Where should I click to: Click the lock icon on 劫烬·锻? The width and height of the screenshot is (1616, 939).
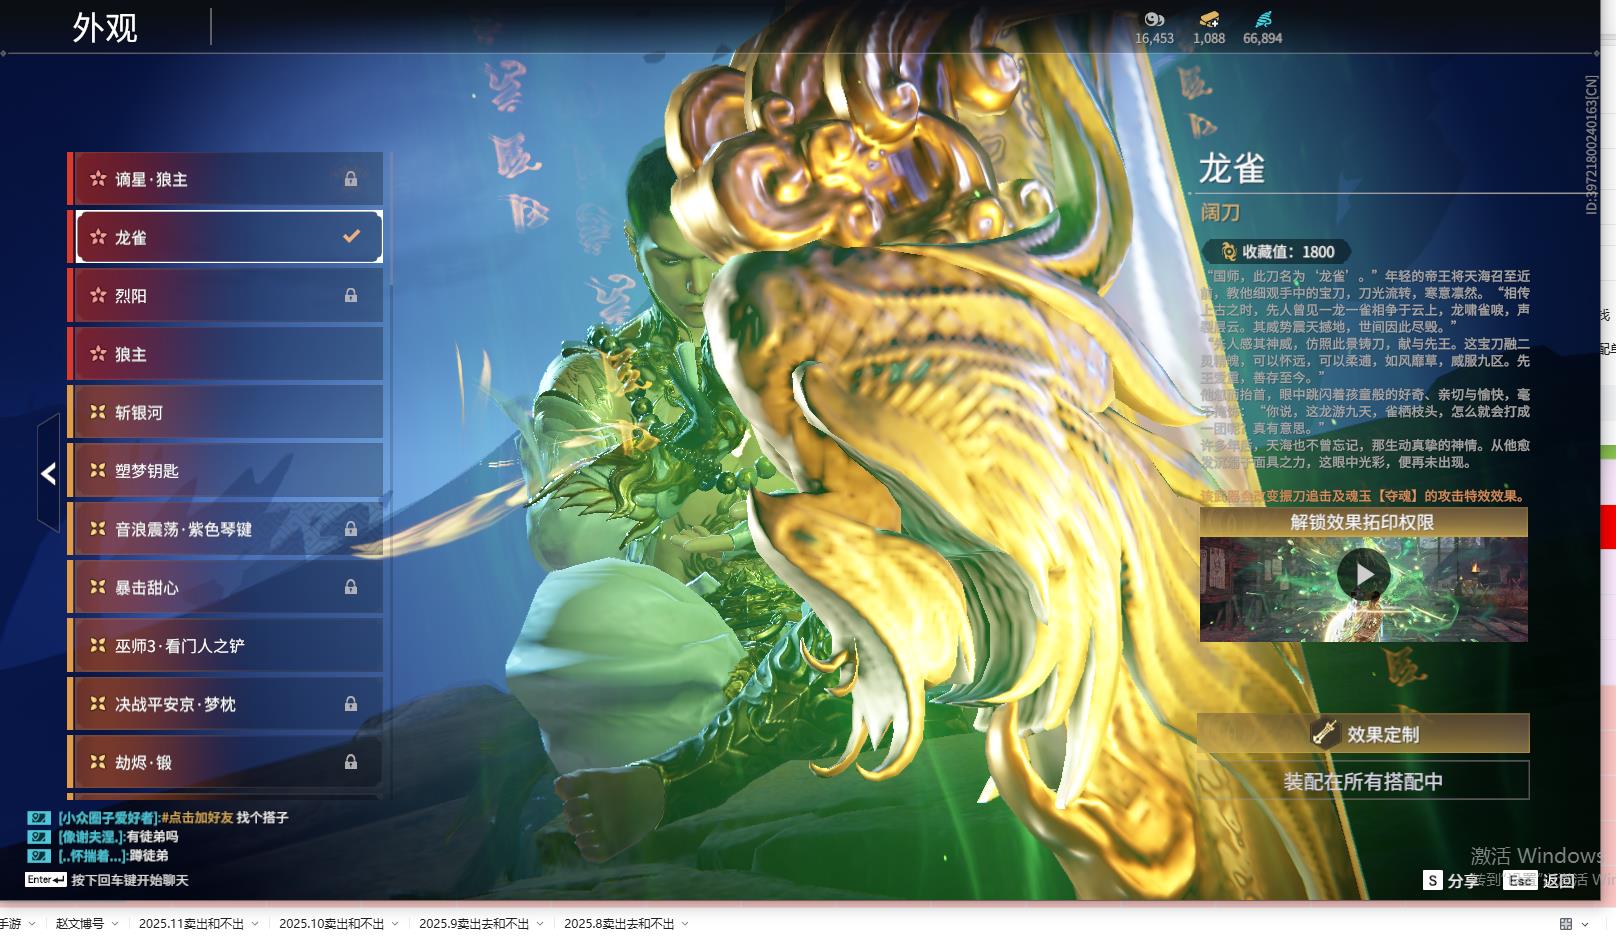pyautogui.click(x=351, y=763)
